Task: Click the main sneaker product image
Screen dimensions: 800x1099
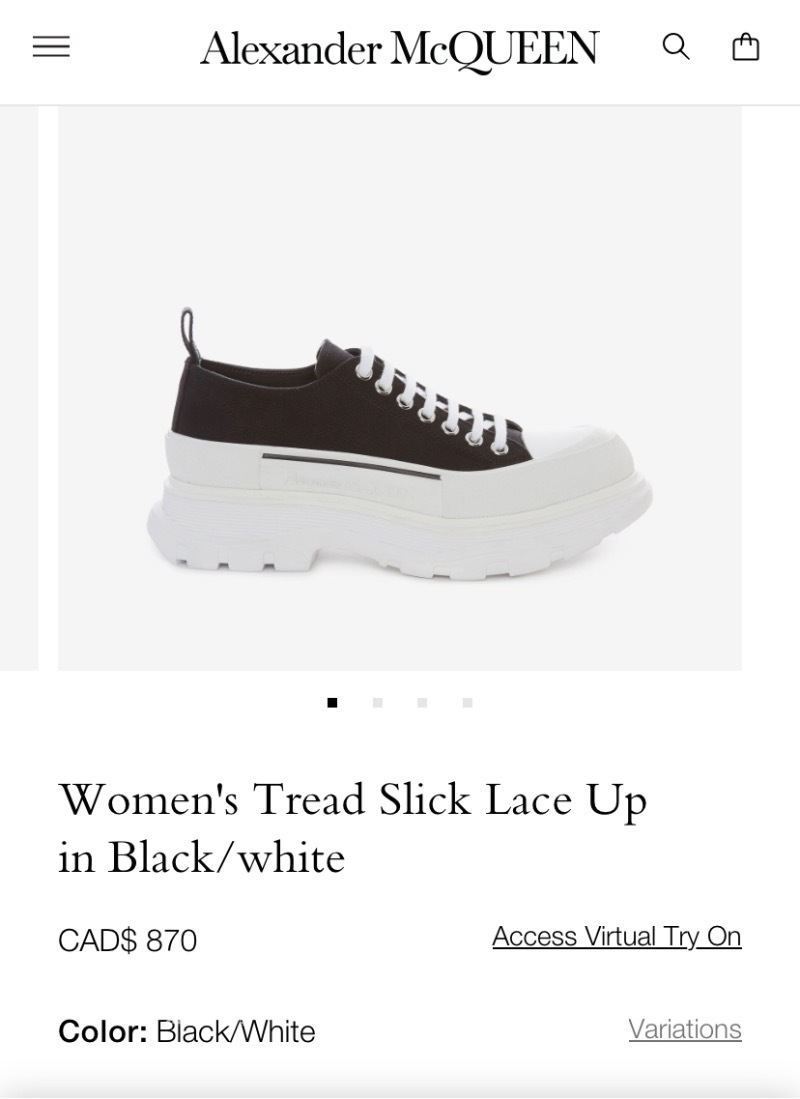Action: (x=400, y=388)
